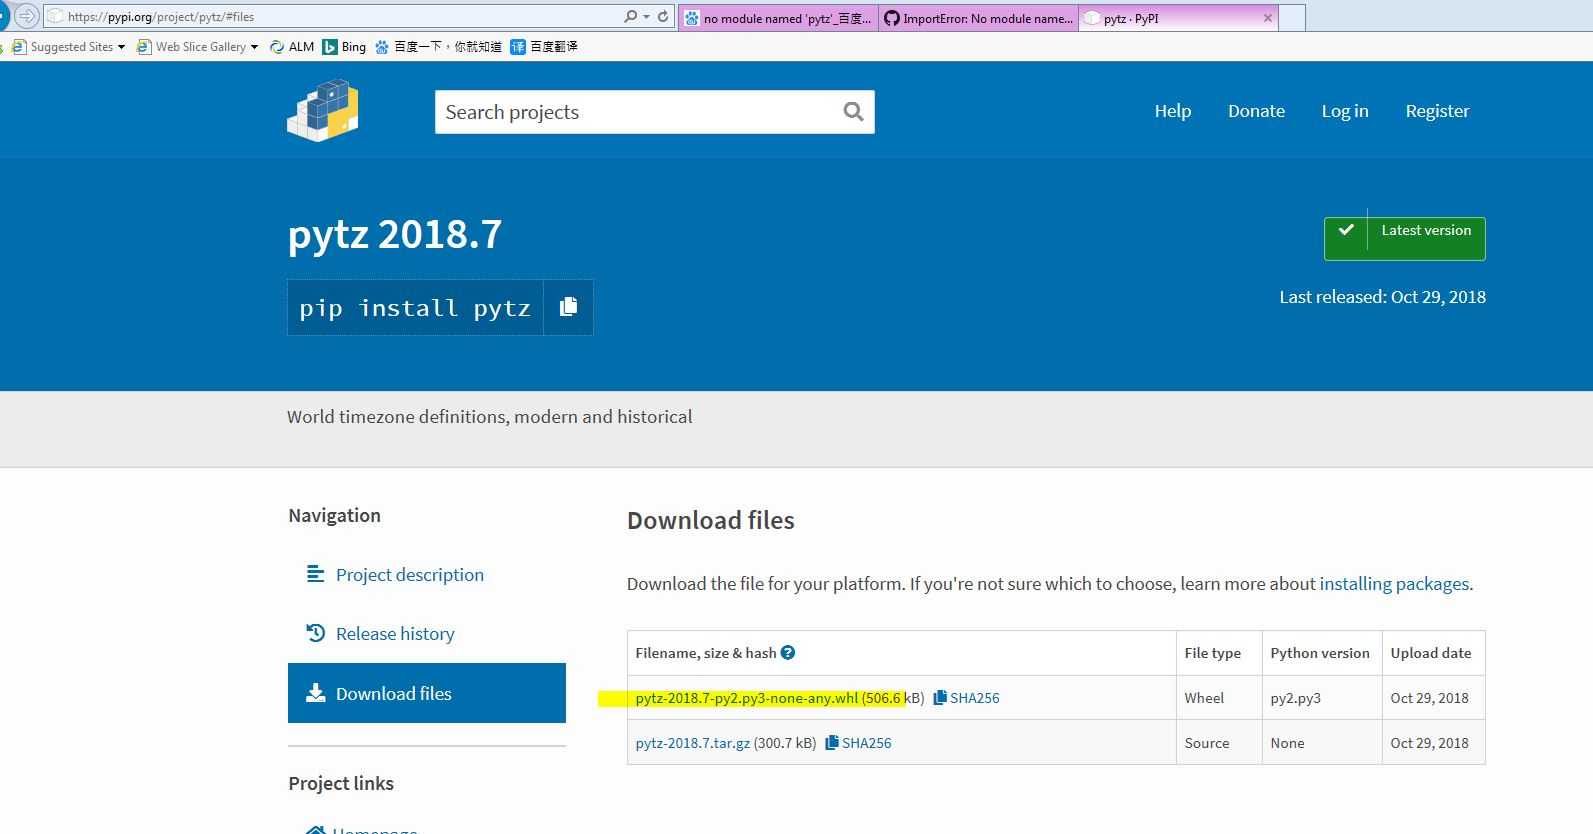Click the Donate link

(x=1256, y=111)
